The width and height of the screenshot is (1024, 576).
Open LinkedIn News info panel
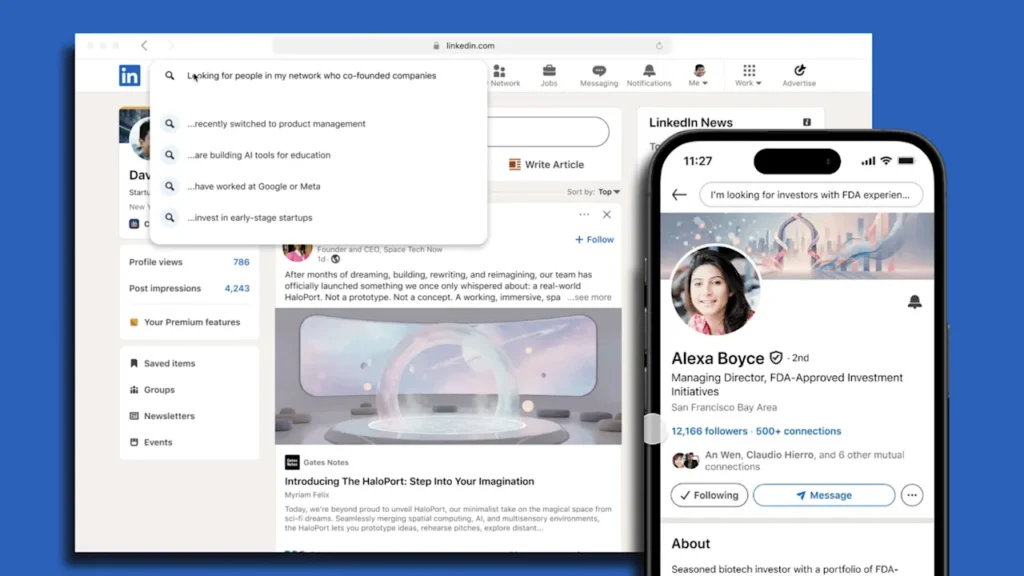click(807, 121)
